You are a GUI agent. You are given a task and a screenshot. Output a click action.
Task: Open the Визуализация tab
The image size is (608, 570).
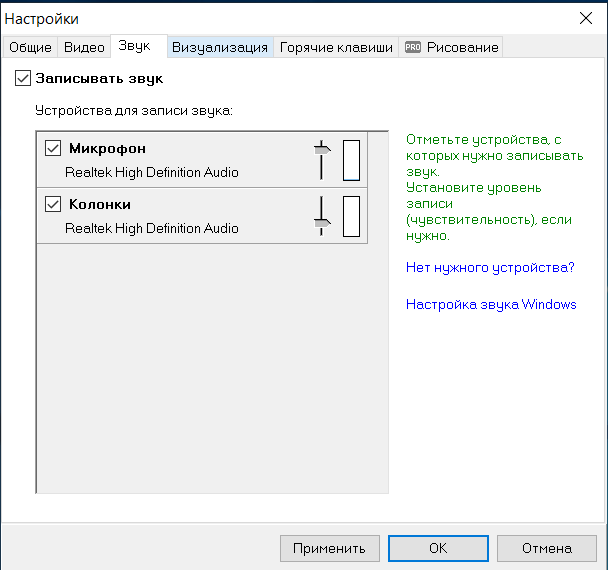[x=219, y=47]
